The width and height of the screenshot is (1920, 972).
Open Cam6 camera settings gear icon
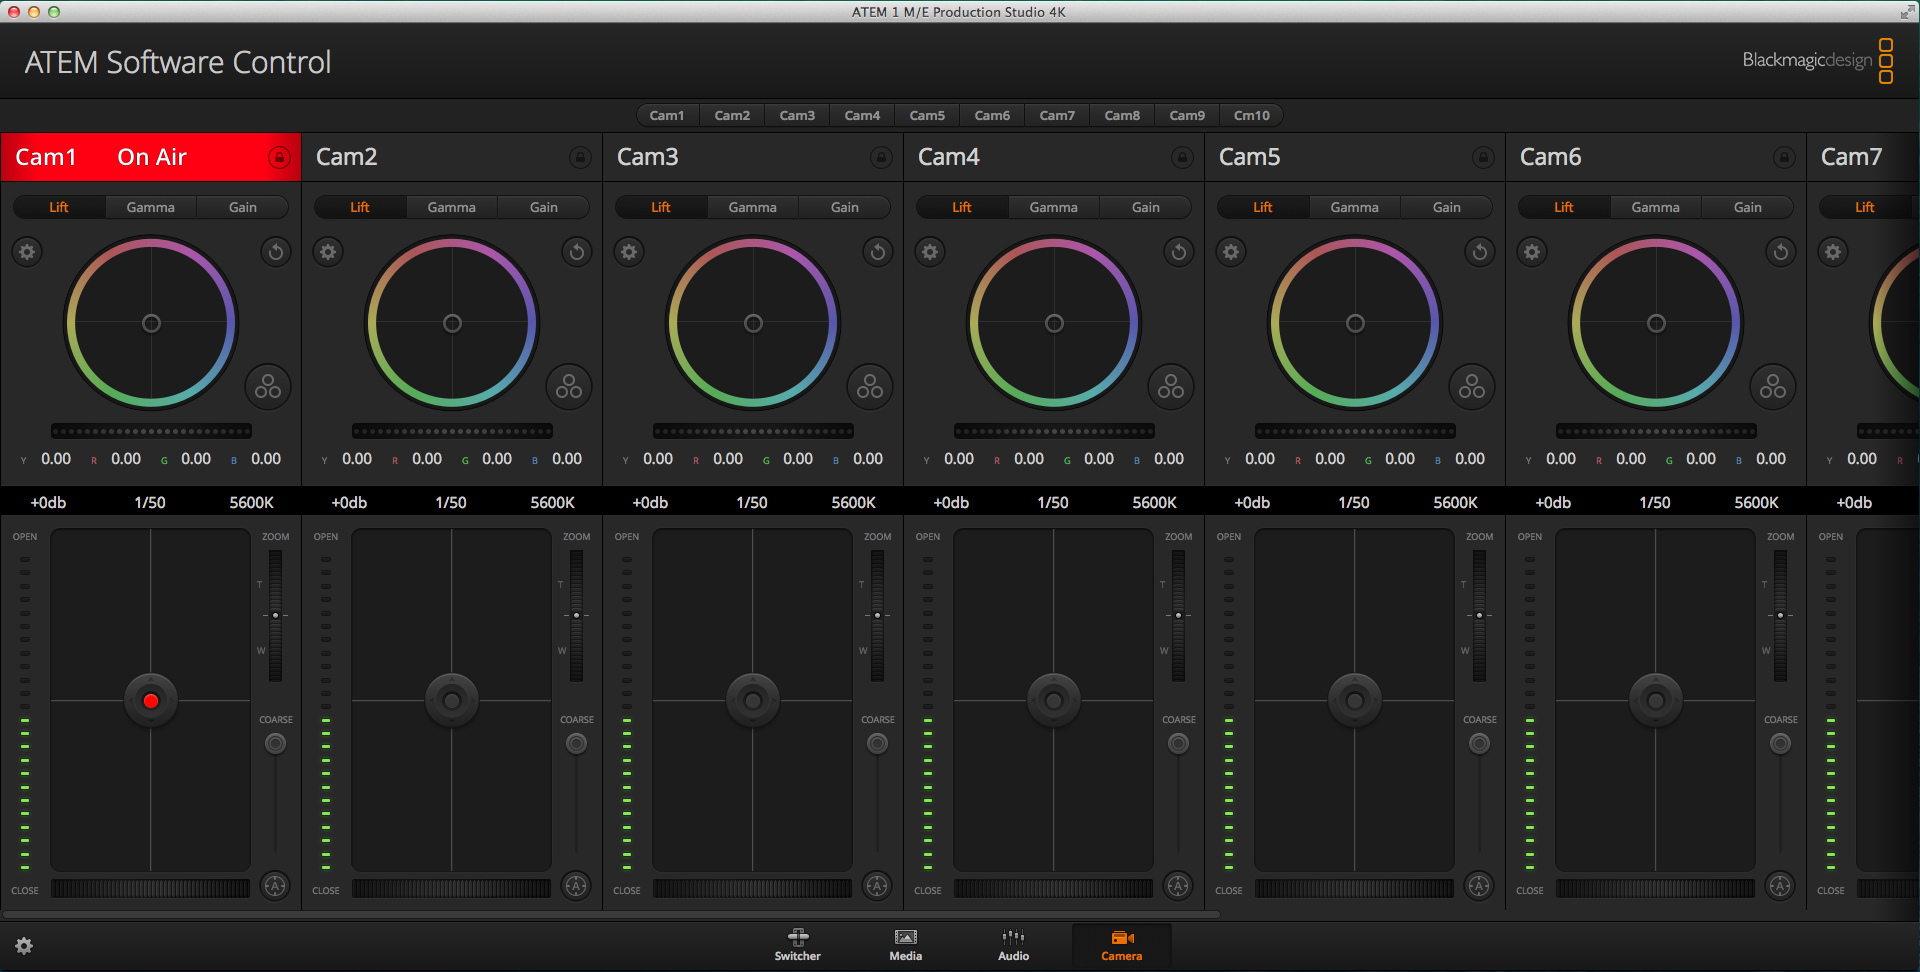click(1532, 251)
